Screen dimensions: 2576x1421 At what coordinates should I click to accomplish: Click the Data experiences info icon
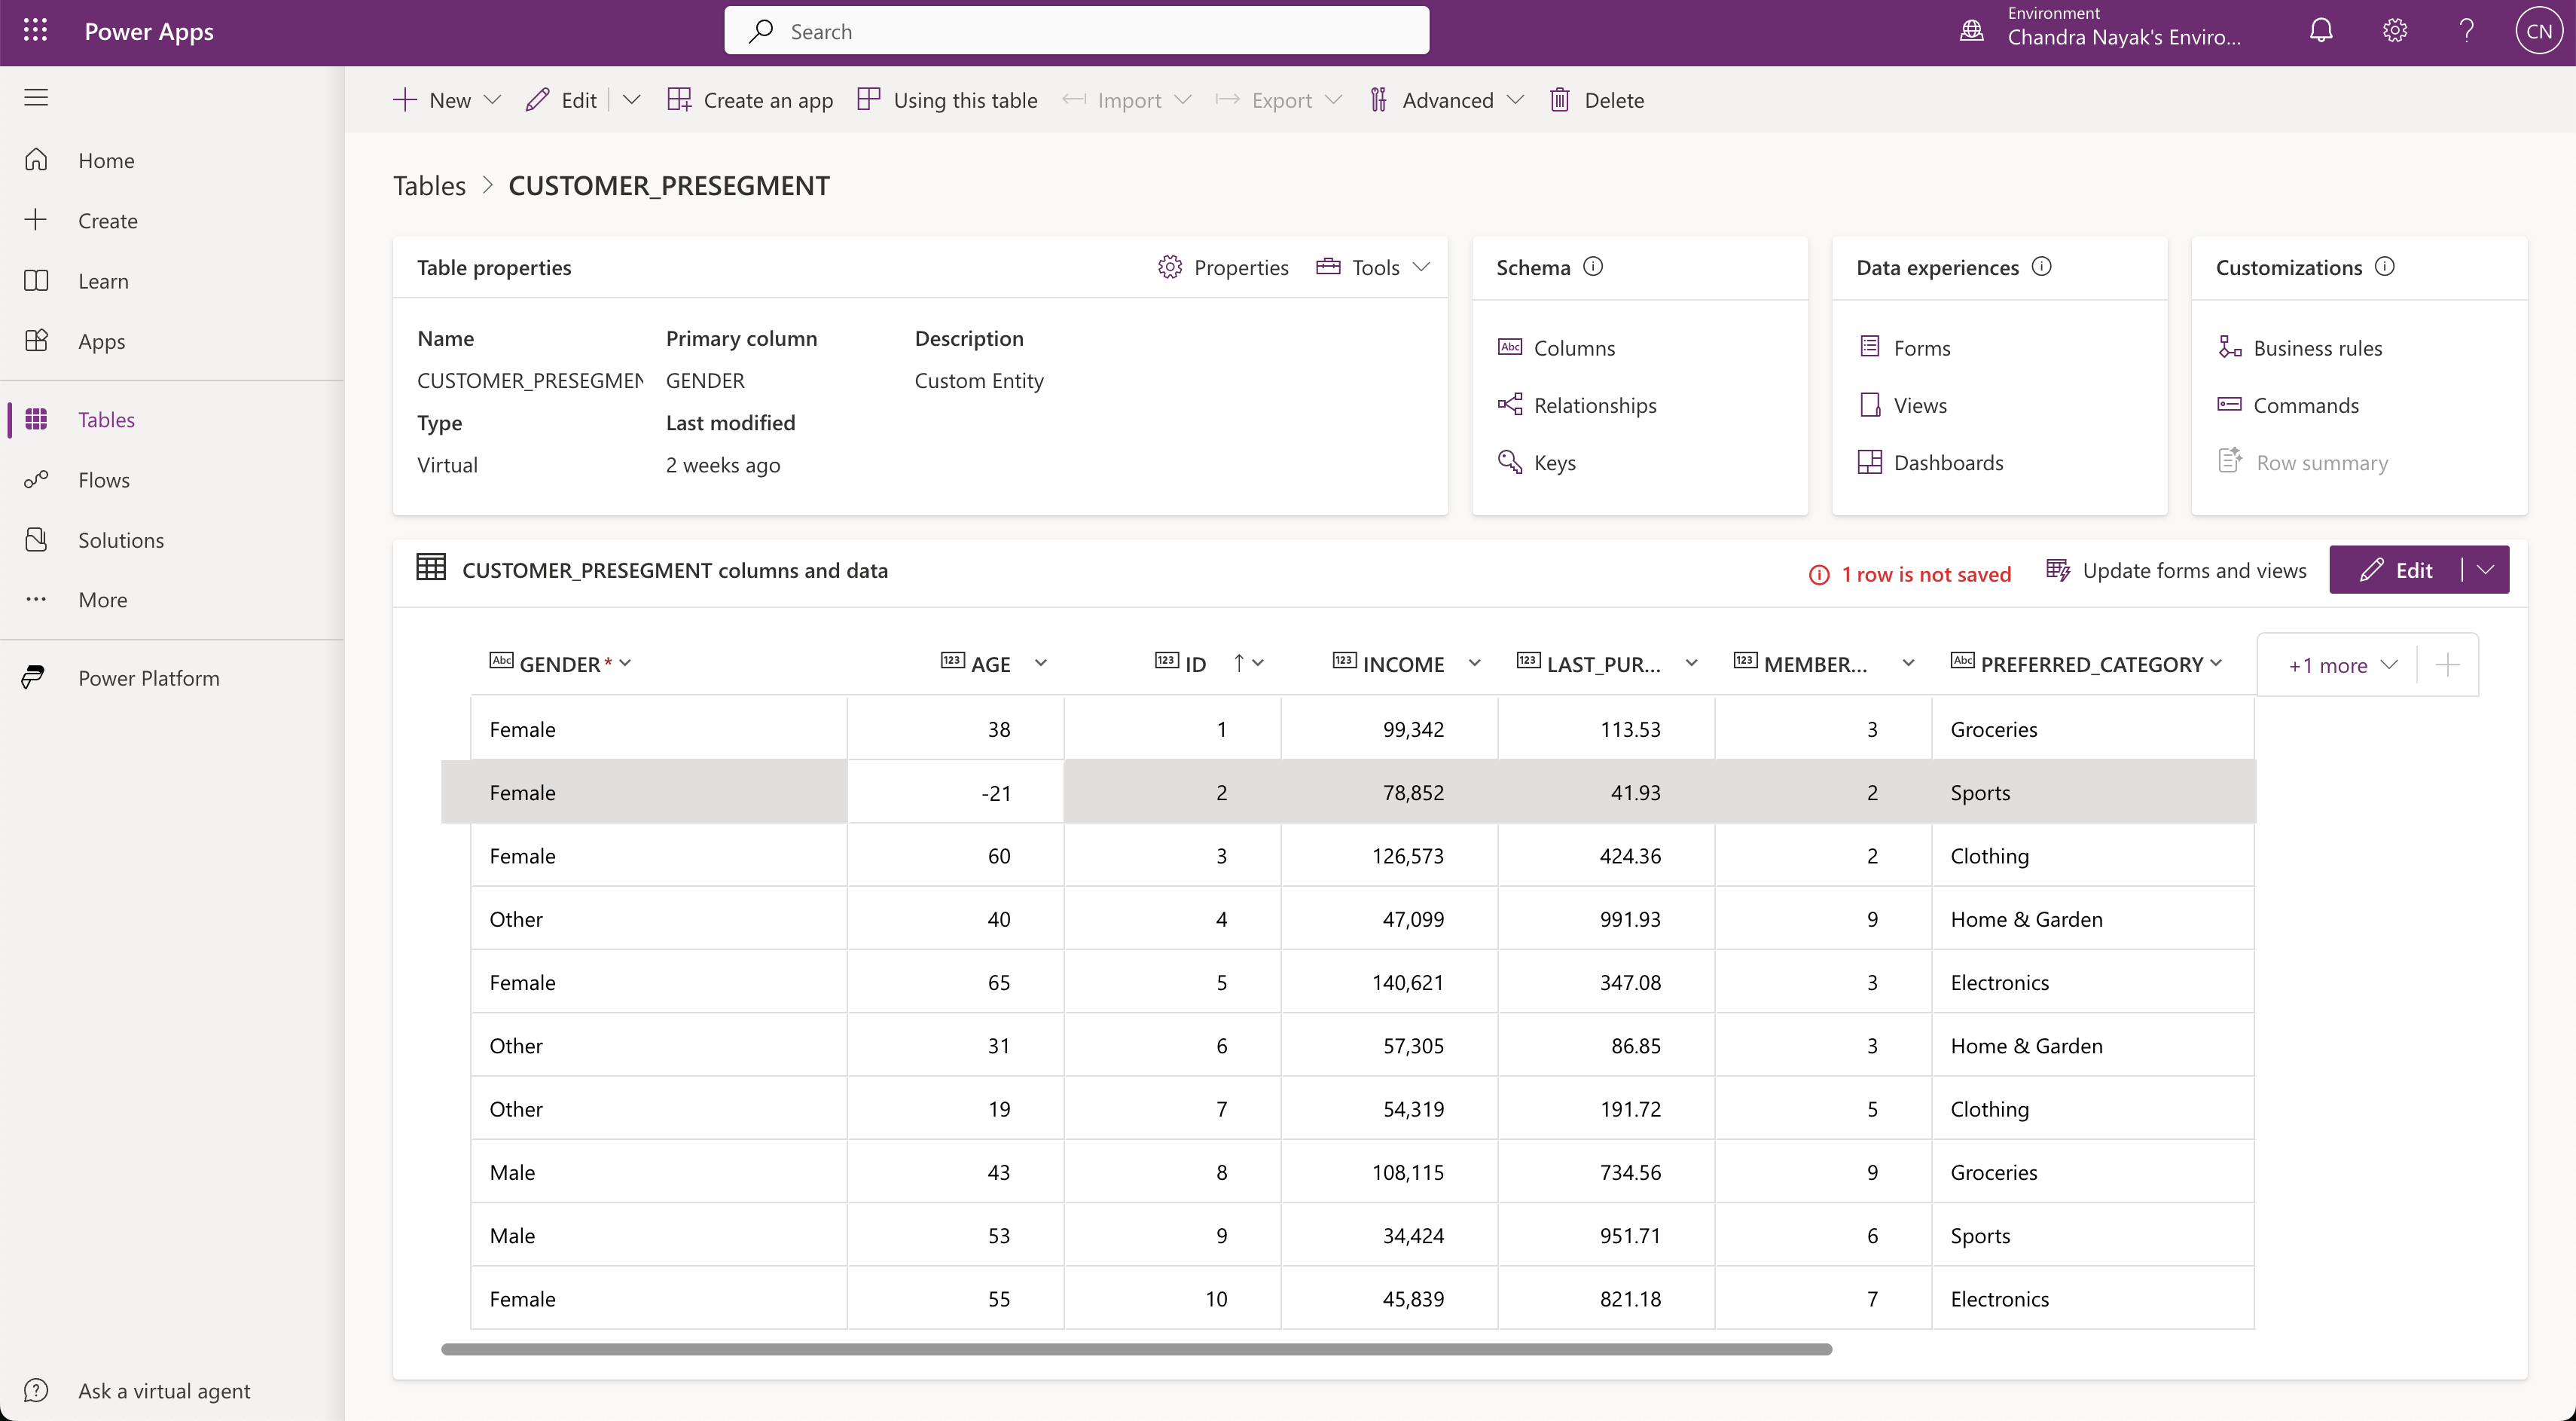point(2042,266)
